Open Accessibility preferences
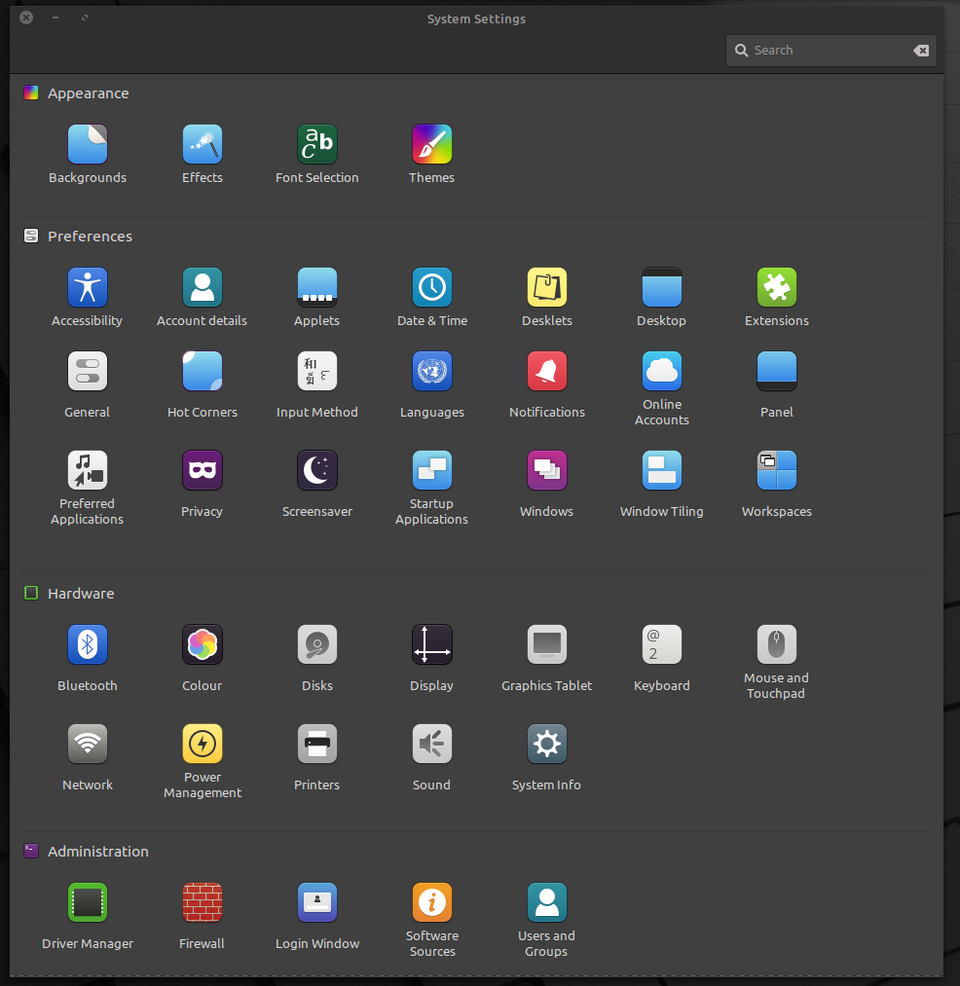Screen dimensions: 960x986 87,288
